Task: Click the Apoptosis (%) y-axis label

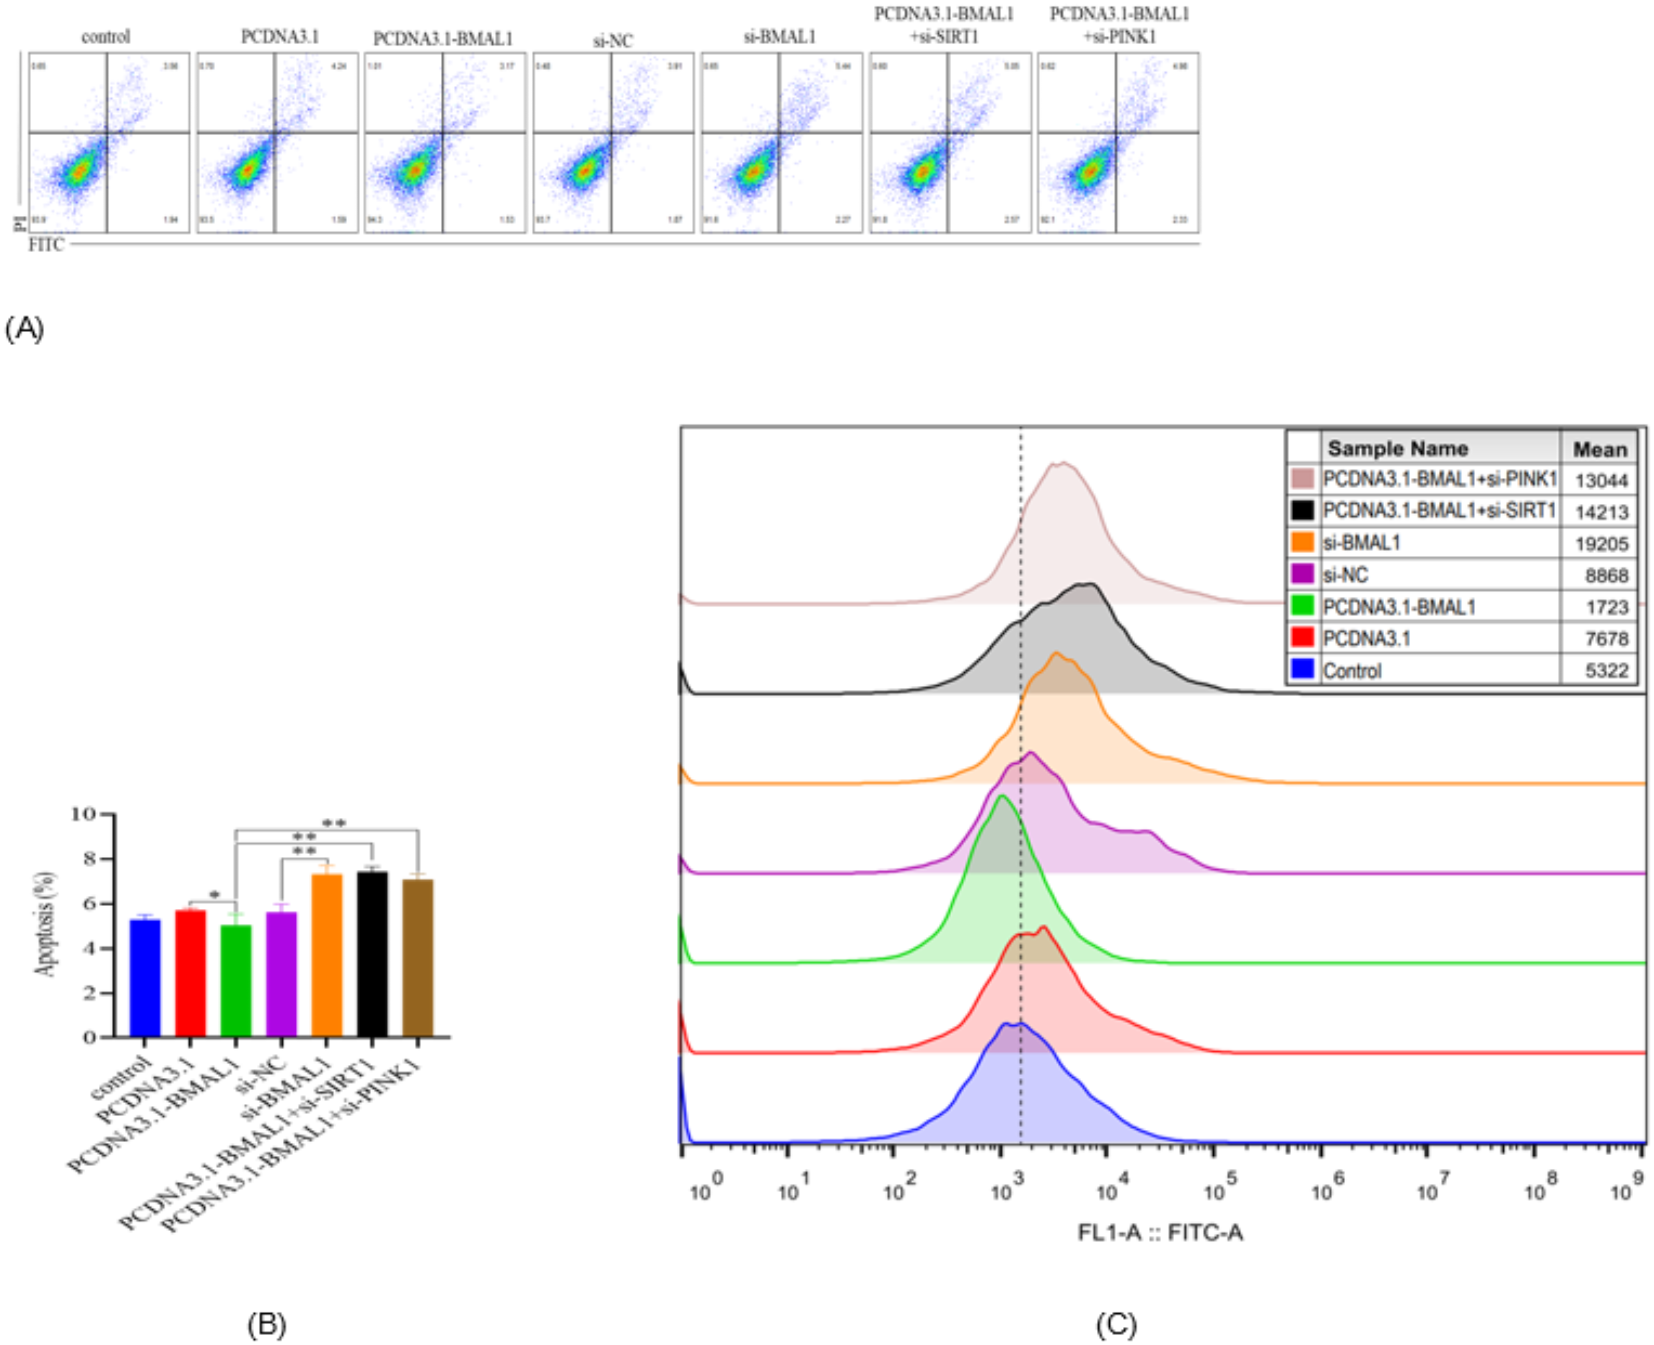Action: coord(45,923)
